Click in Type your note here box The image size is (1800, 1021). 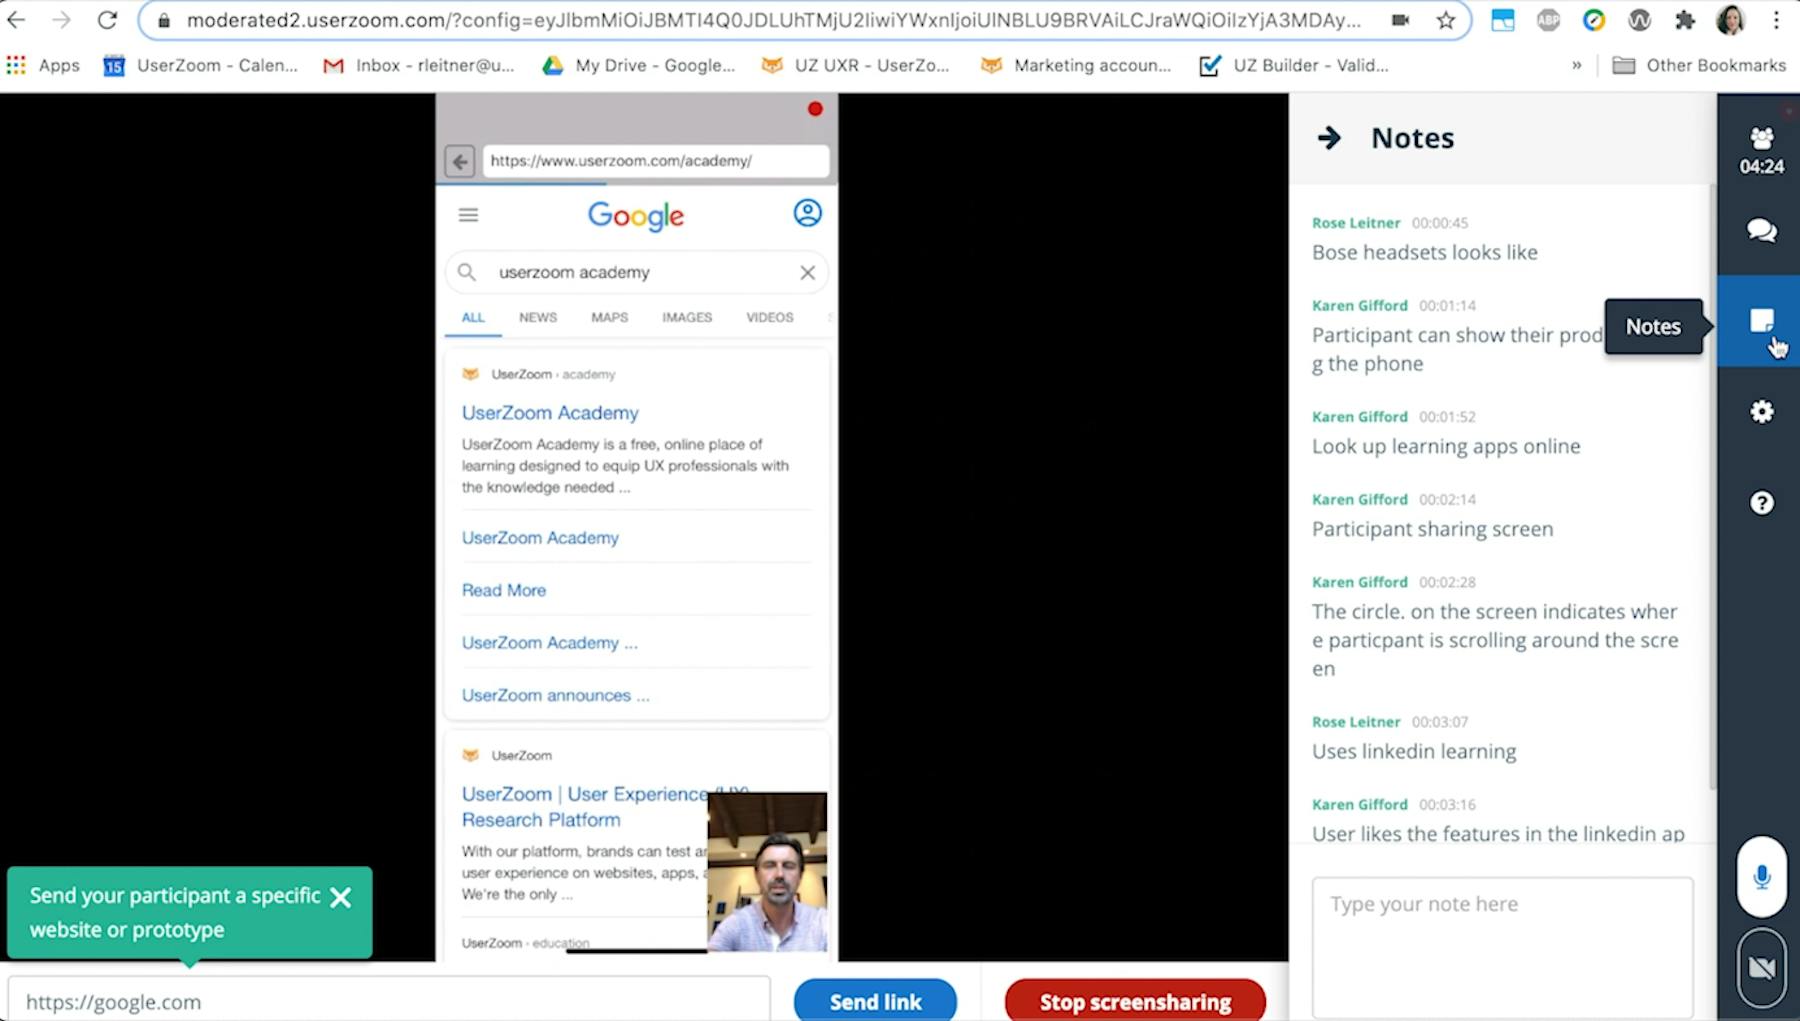[x=1502, y=947]
